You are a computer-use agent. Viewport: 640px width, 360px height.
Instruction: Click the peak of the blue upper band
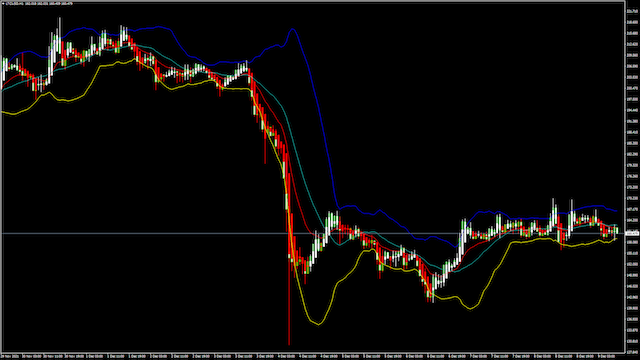pyautogui.click(x=293, y=29)
